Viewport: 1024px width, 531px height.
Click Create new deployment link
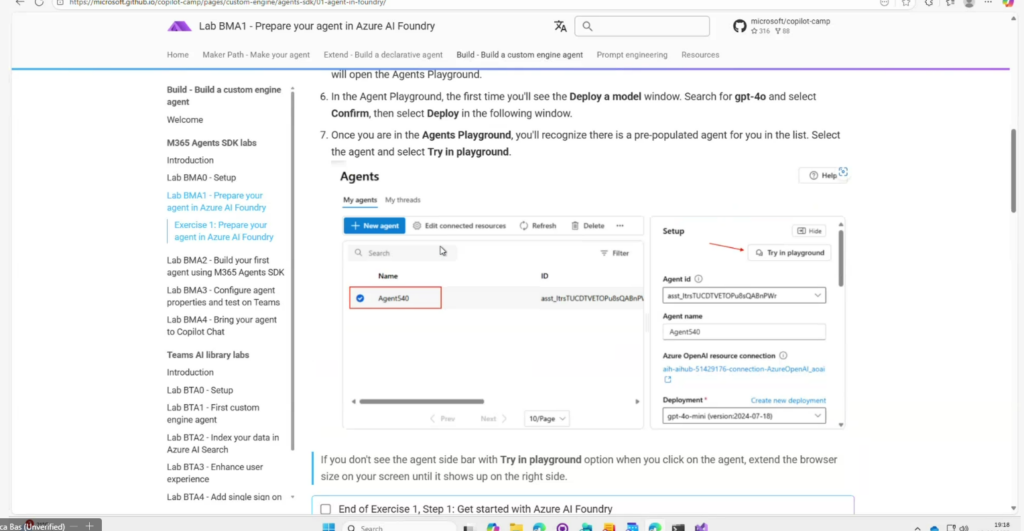coord(788,400)
